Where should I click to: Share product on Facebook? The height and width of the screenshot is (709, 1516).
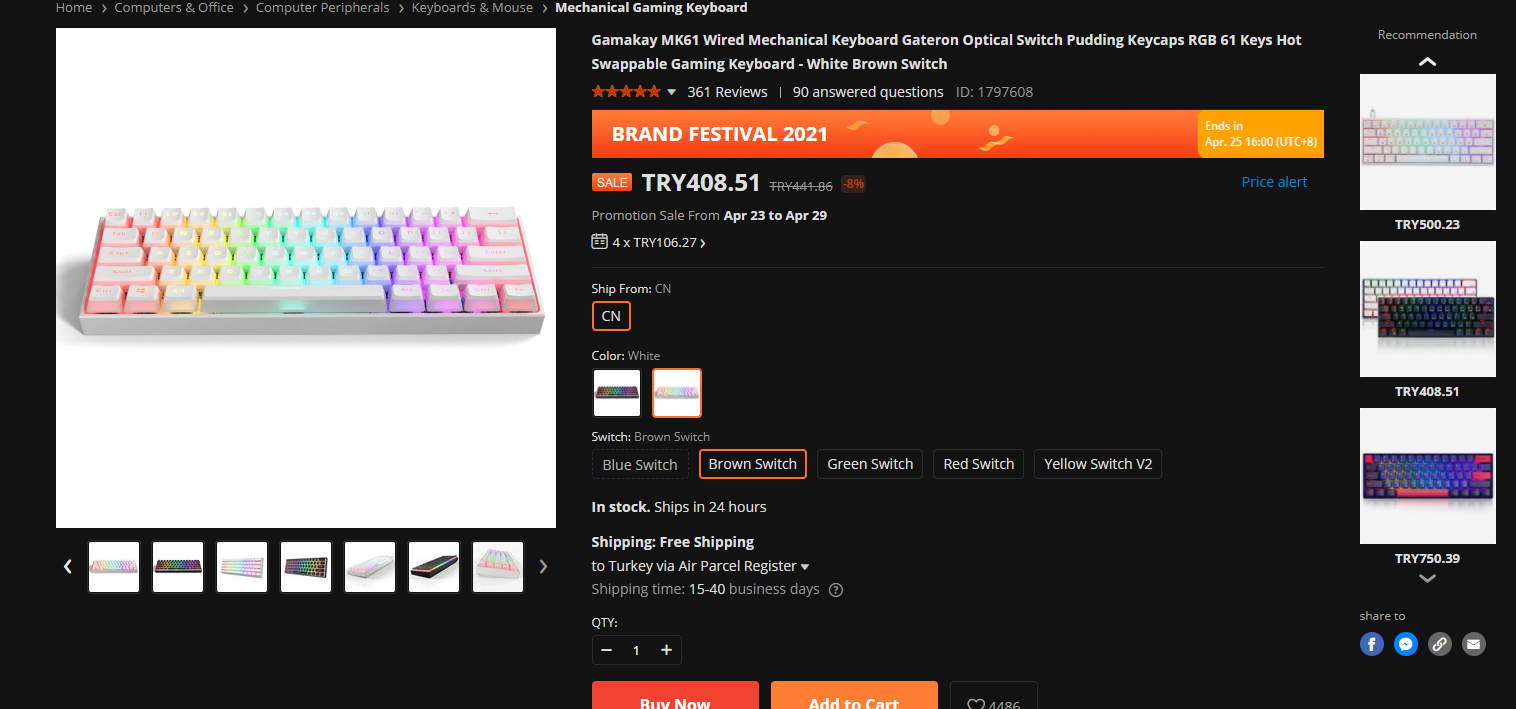1372,644
